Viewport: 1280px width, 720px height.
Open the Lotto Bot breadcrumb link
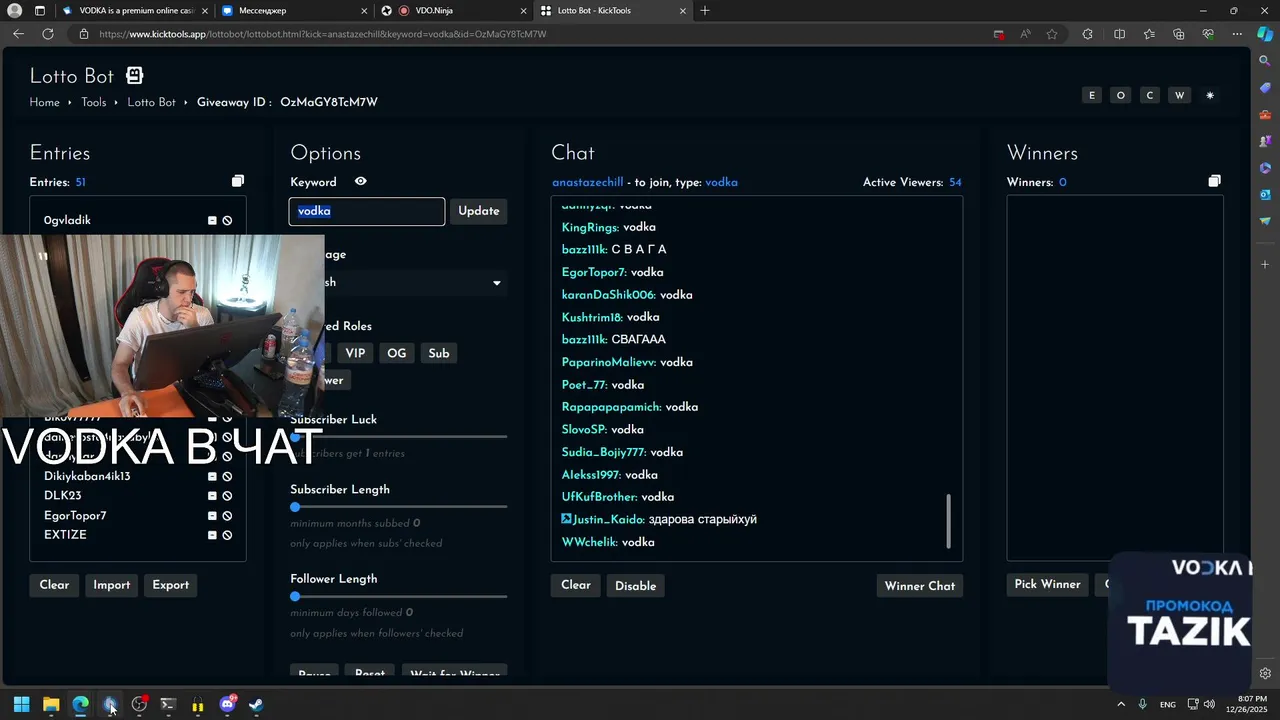(x=152, y=102)
